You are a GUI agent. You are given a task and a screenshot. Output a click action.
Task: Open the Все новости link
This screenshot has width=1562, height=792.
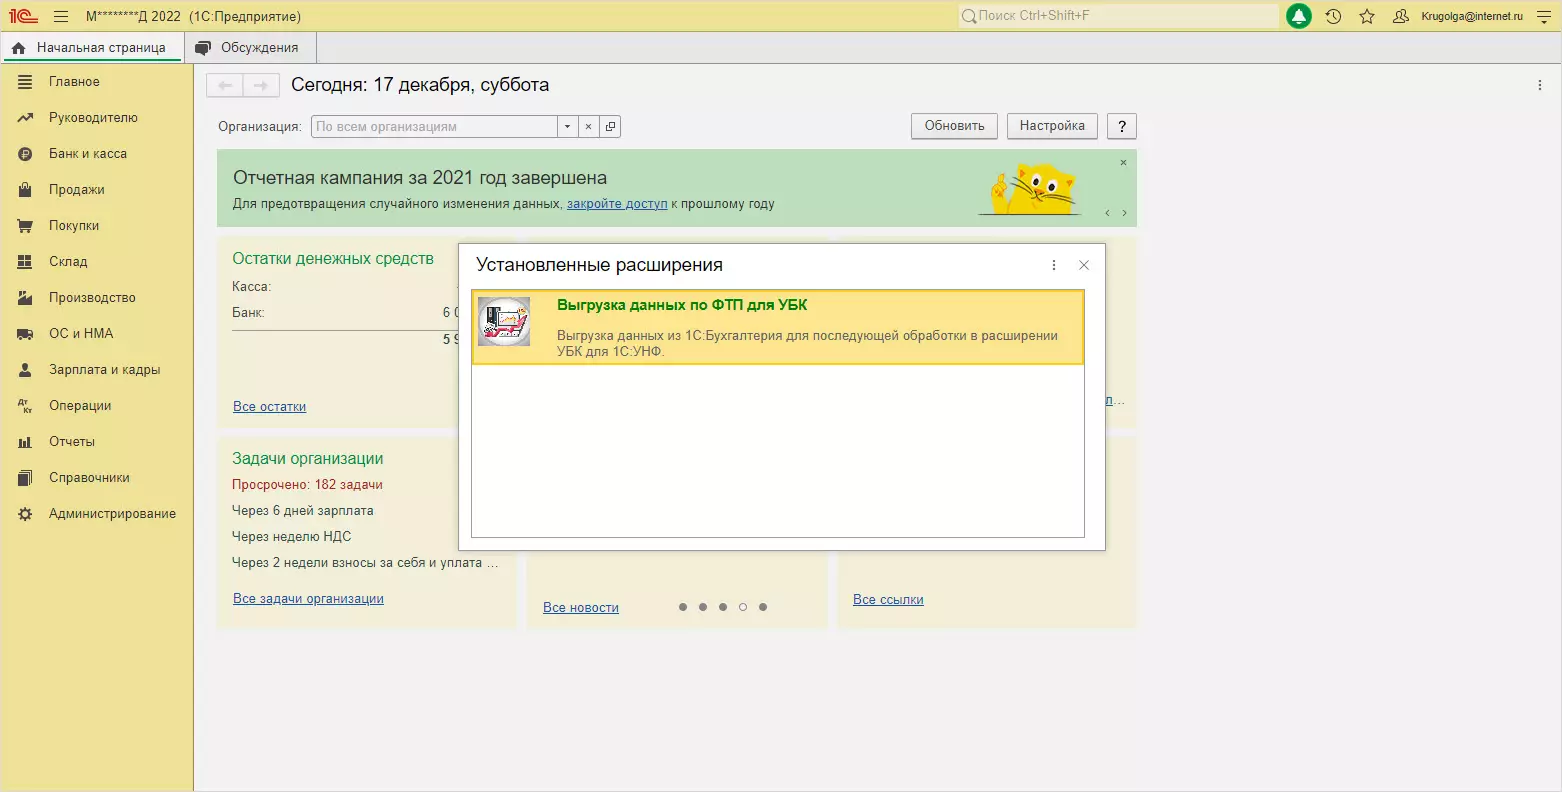coord(581,608)
